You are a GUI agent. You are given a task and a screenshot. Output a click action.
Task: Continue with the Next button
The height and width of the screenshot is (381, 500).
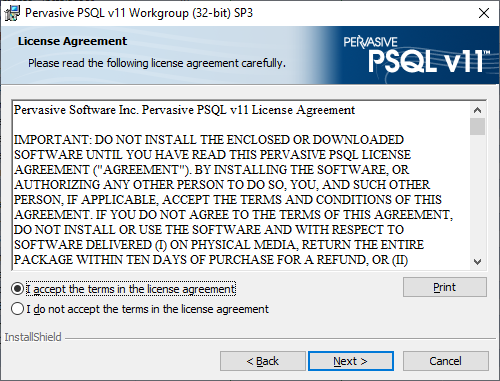(351, 361)
